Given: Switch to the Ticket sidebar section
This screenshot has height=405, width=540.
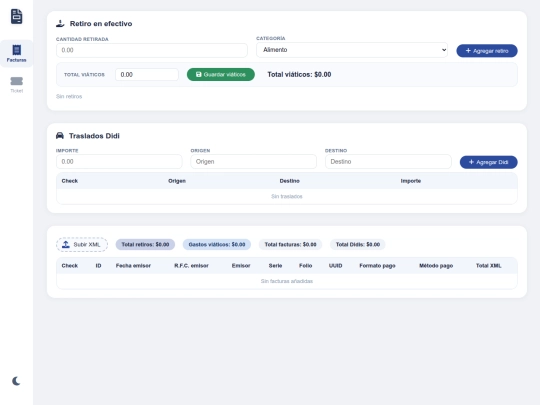Looking at the screenshot, I should (17, 84).
